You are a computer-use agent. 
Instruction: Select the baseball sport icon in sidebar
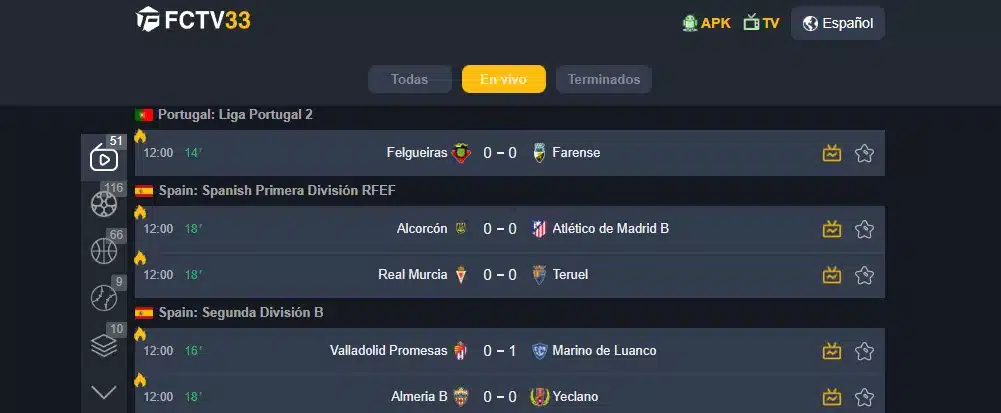point(104,297)
